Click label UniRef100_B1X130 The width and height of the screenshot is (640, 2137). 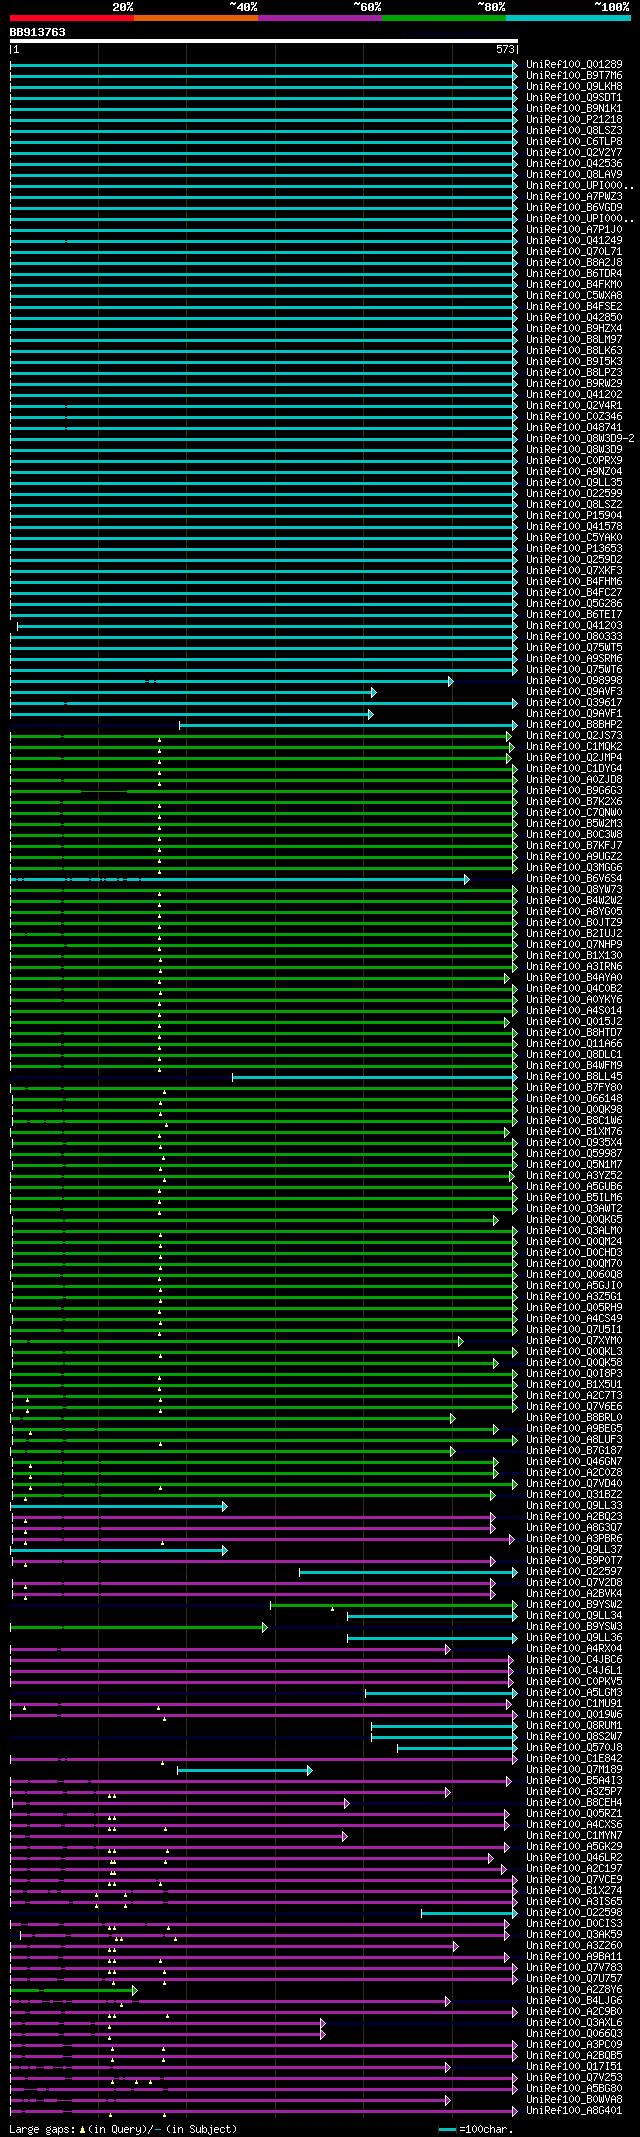tap(574, 955)
